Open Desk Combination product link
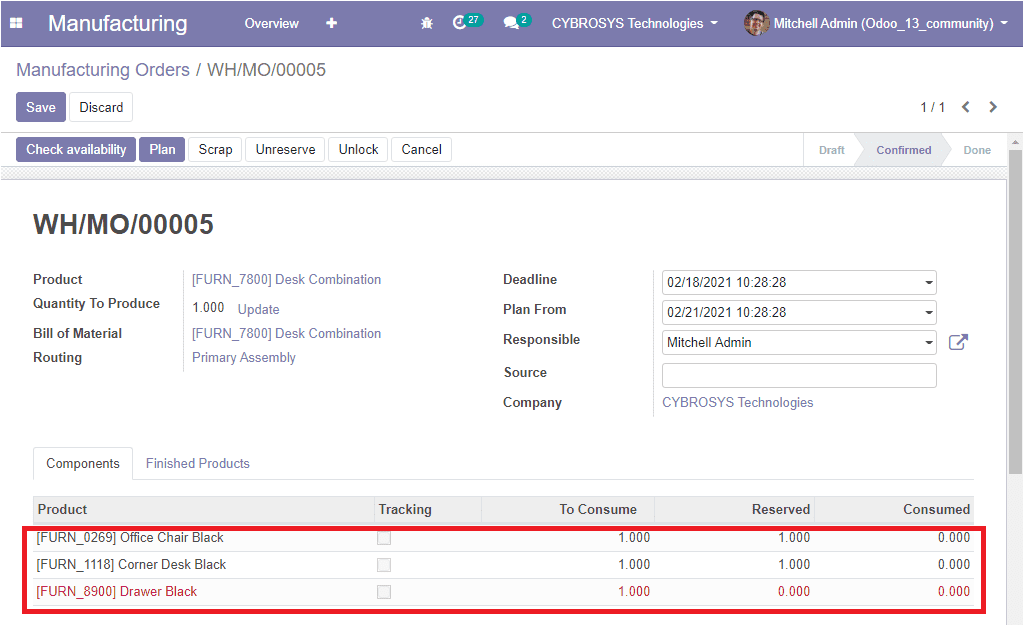 (287, 279)
